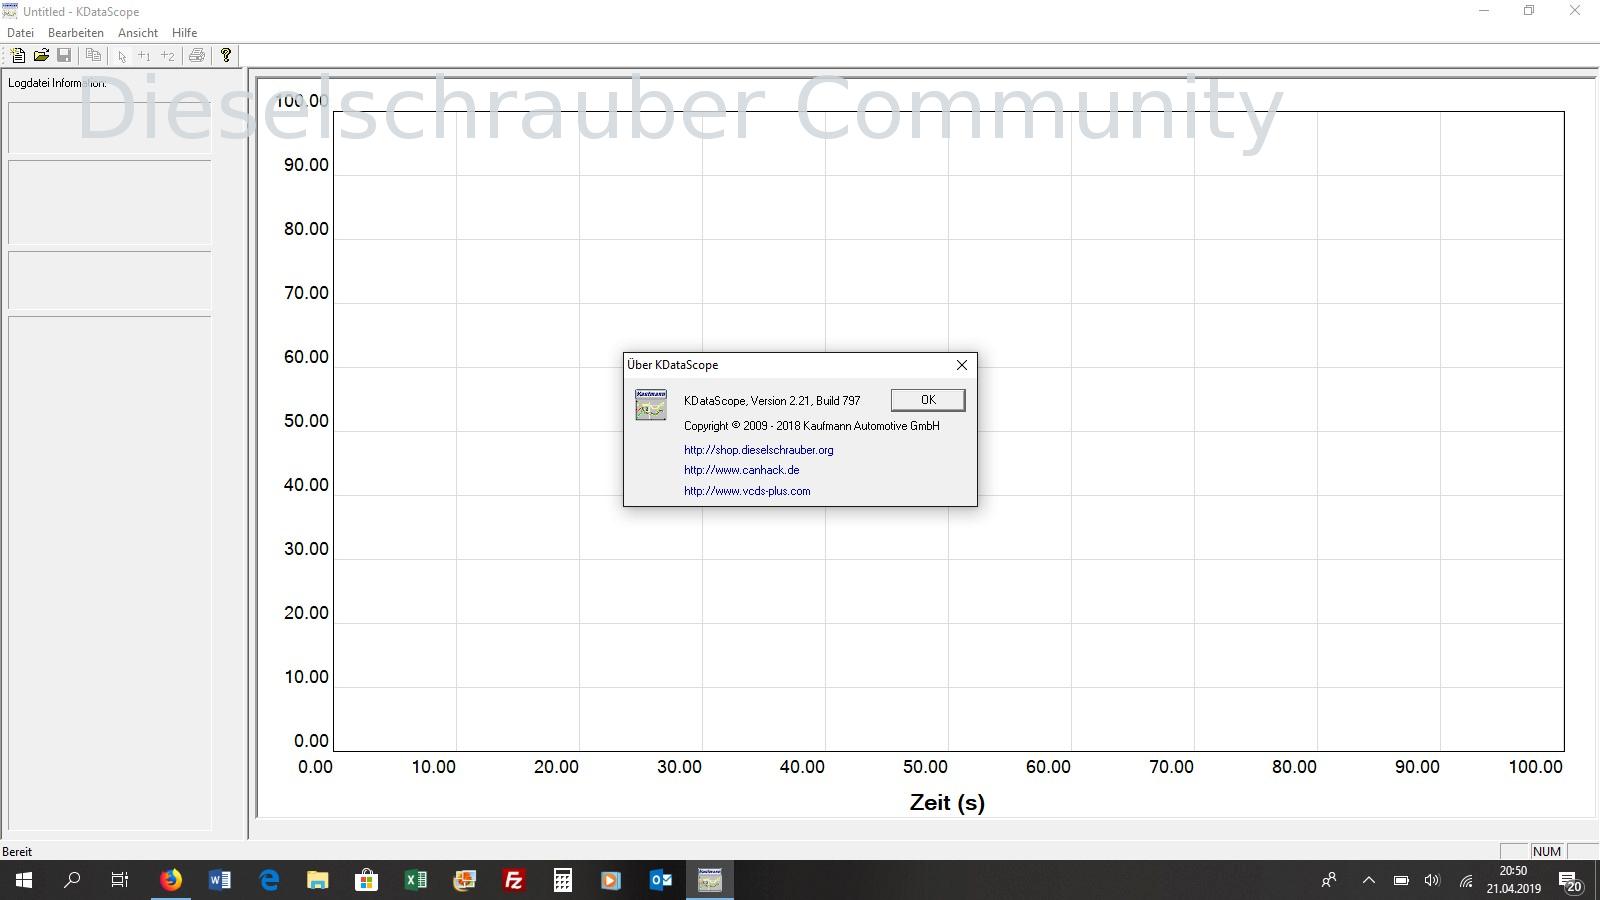Image resolution: width=1600 pixels, height=900 pixels.
Task: Open the media player taskbar icon
Action: pos(611,880)
